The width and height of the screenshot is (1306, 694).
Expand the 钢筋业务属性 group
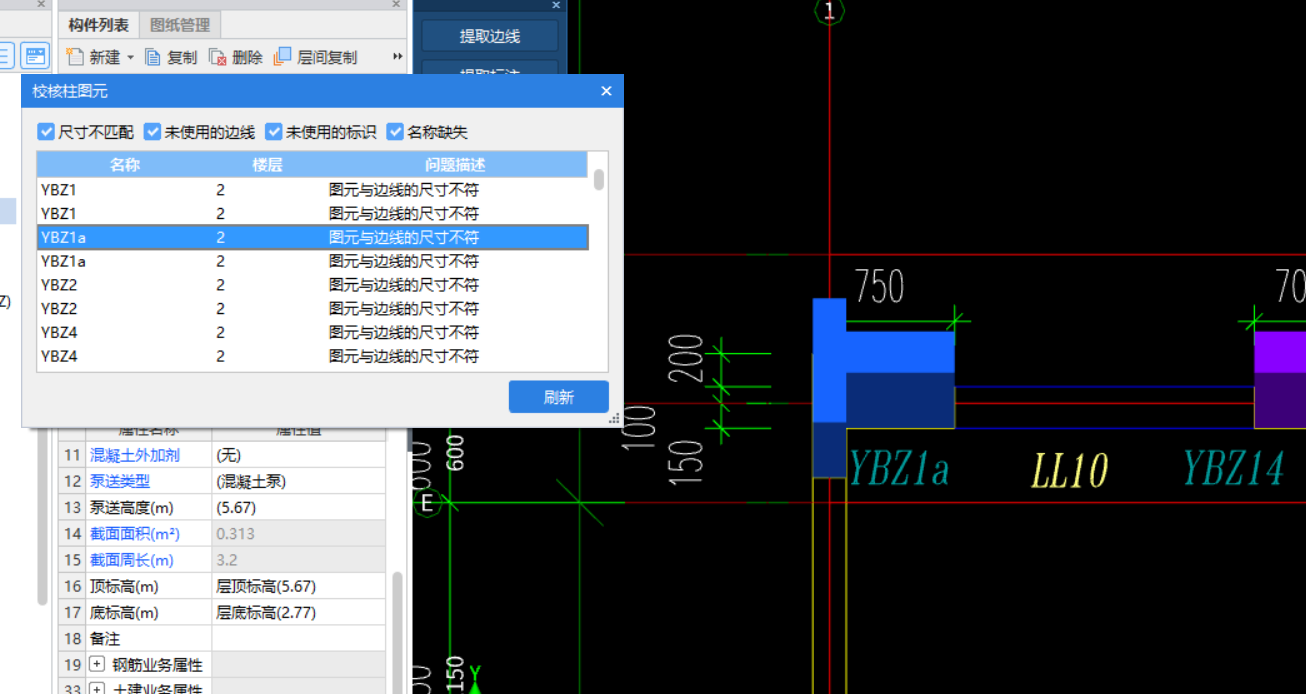point(97,665)
